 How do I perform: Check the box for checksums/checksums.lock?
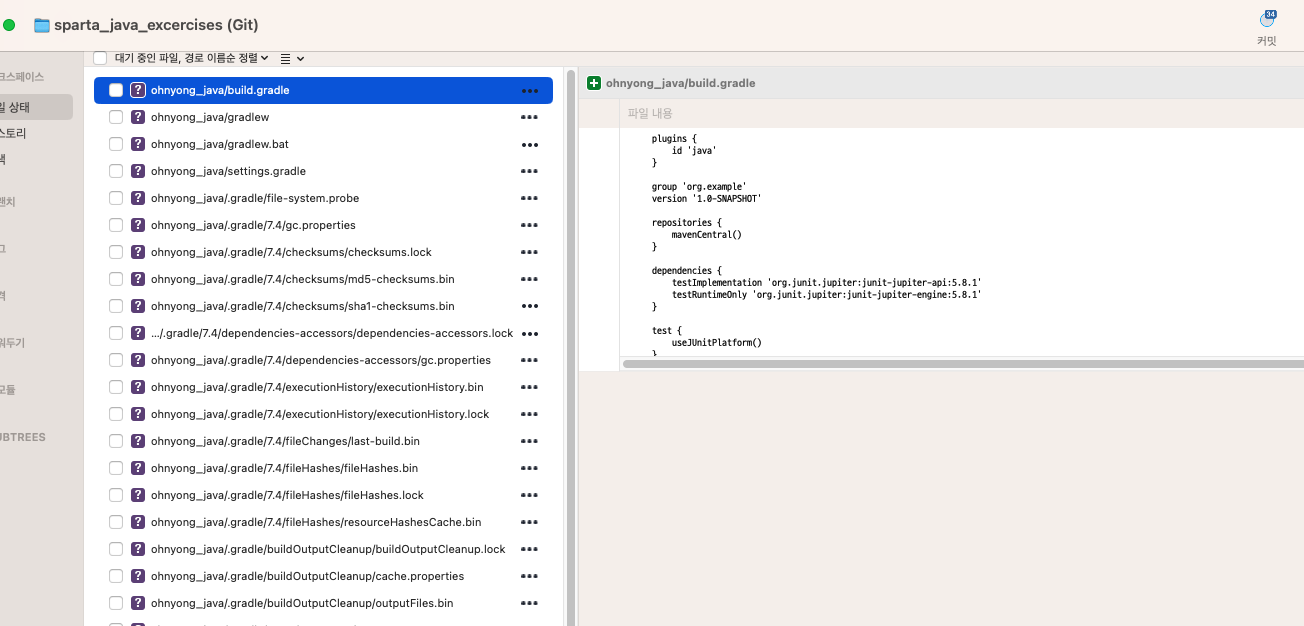pos(116,252)
